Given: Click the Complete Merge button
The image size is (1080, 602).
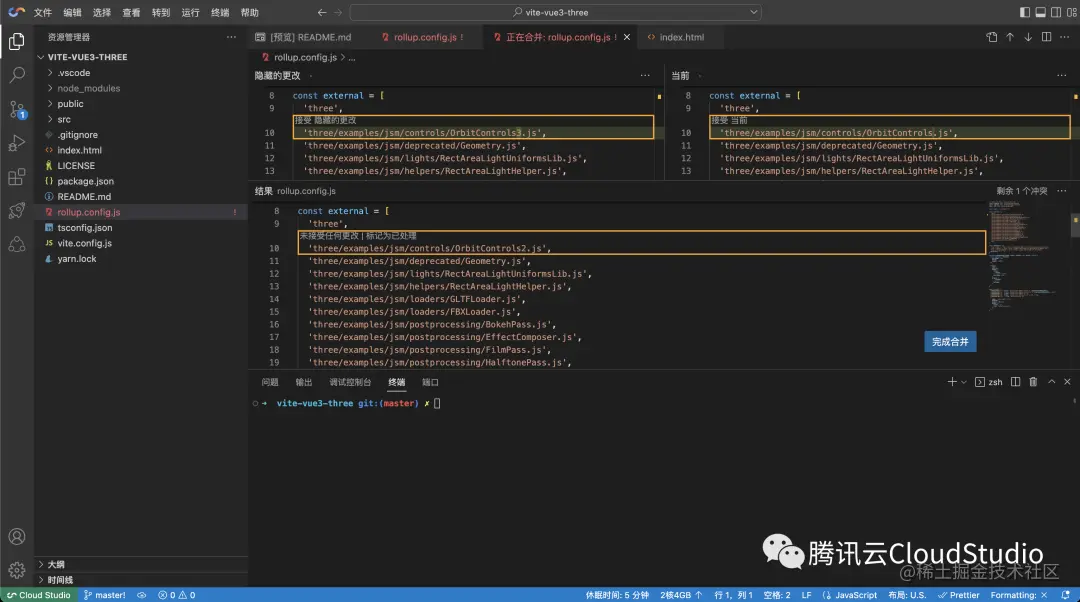Looking at the screenshot, I should pyautogui.click(x=950, y=342).
